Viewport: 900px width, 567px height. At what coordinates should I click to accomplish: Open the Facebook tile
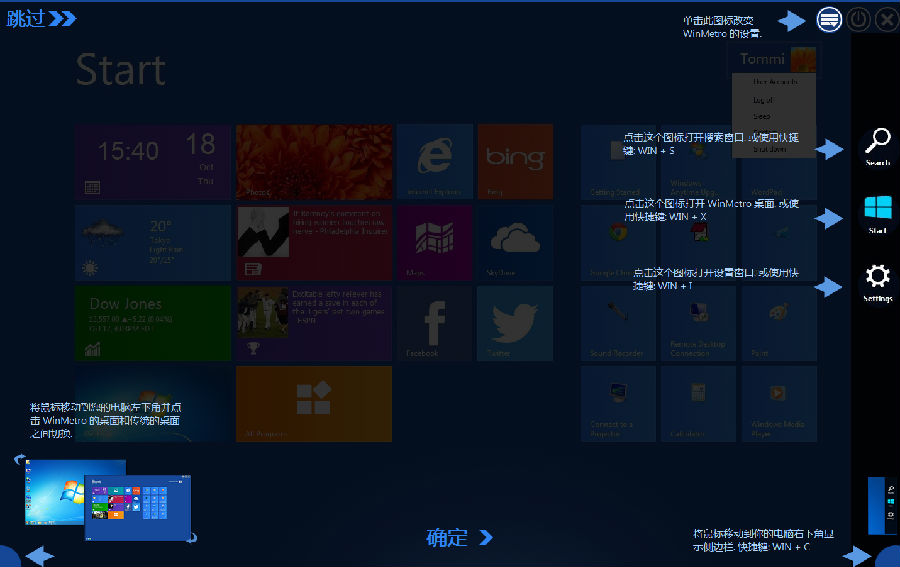[x=434, y=323]
